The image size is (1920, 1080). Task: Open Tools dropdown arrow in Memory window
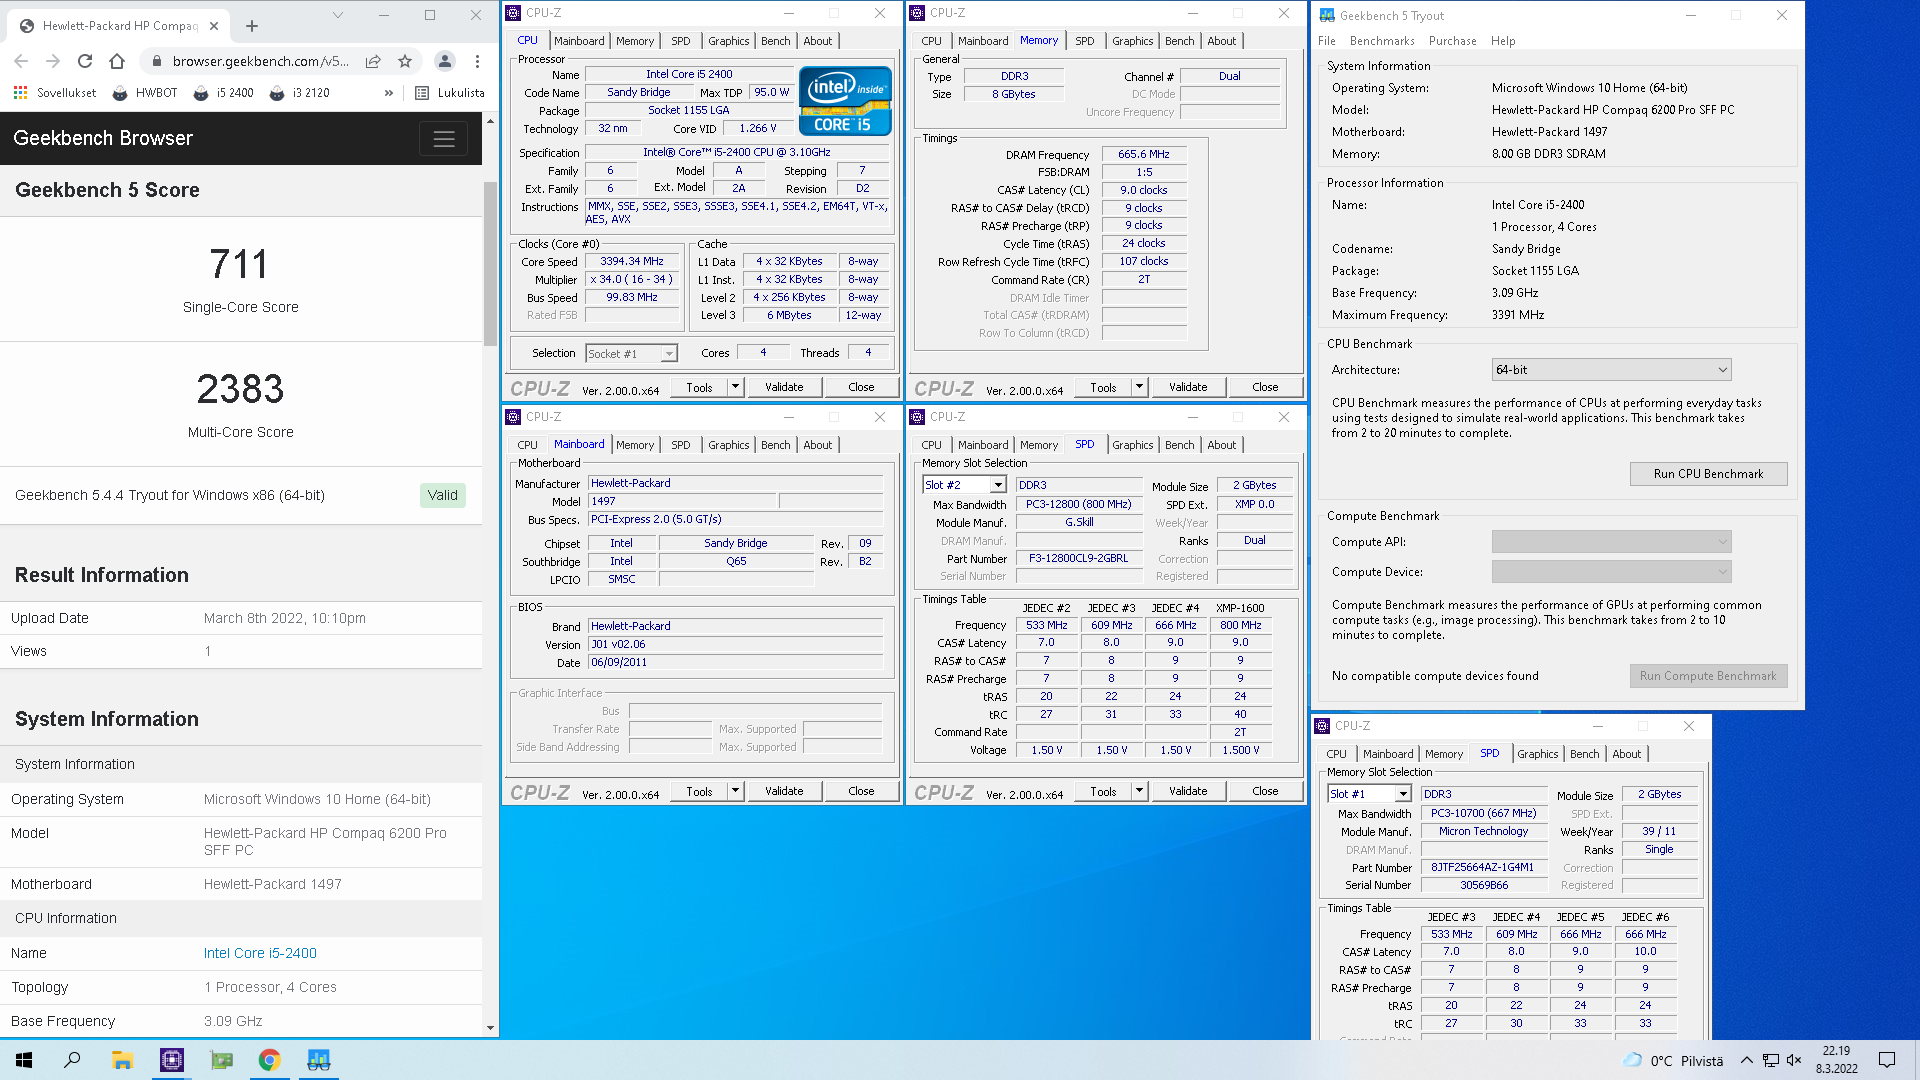click(1139, 387)
